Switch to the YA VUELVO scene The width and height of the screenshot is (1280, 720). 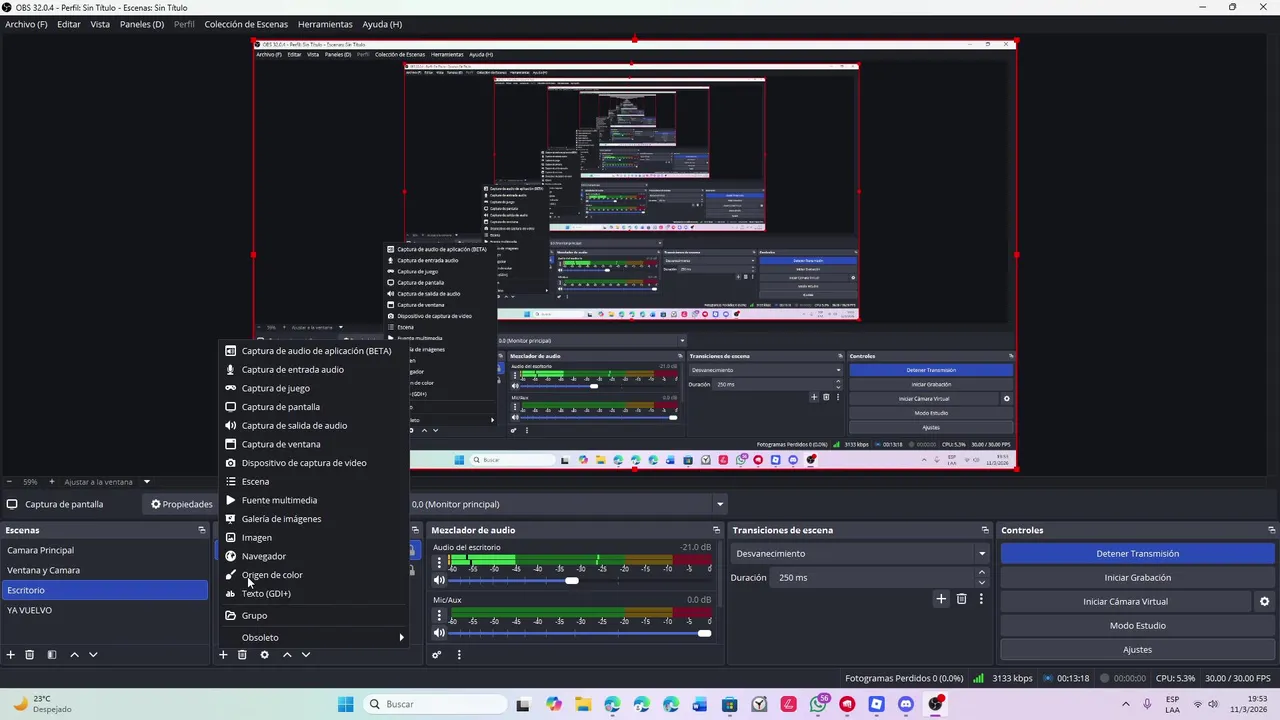point(104,610)
